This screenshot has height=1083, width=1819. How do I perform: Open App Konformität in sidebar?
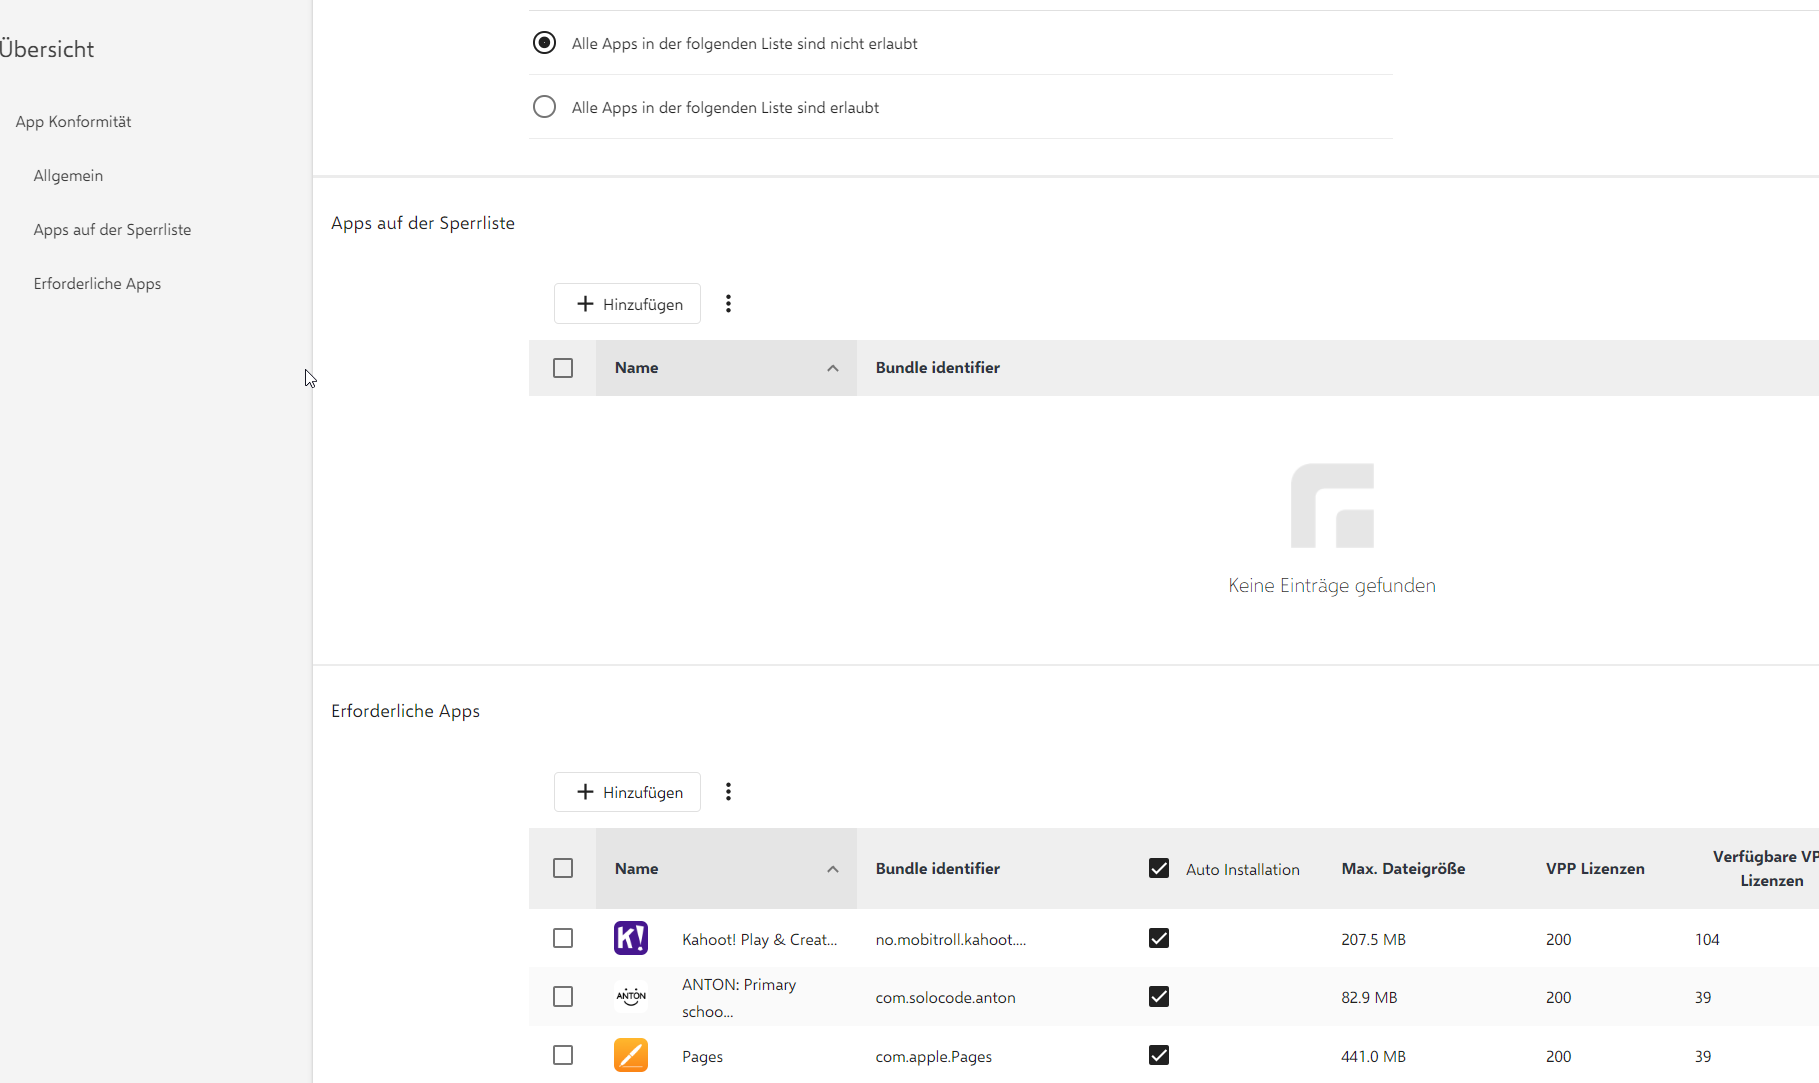pyautogui.click(x=73, y=122)
